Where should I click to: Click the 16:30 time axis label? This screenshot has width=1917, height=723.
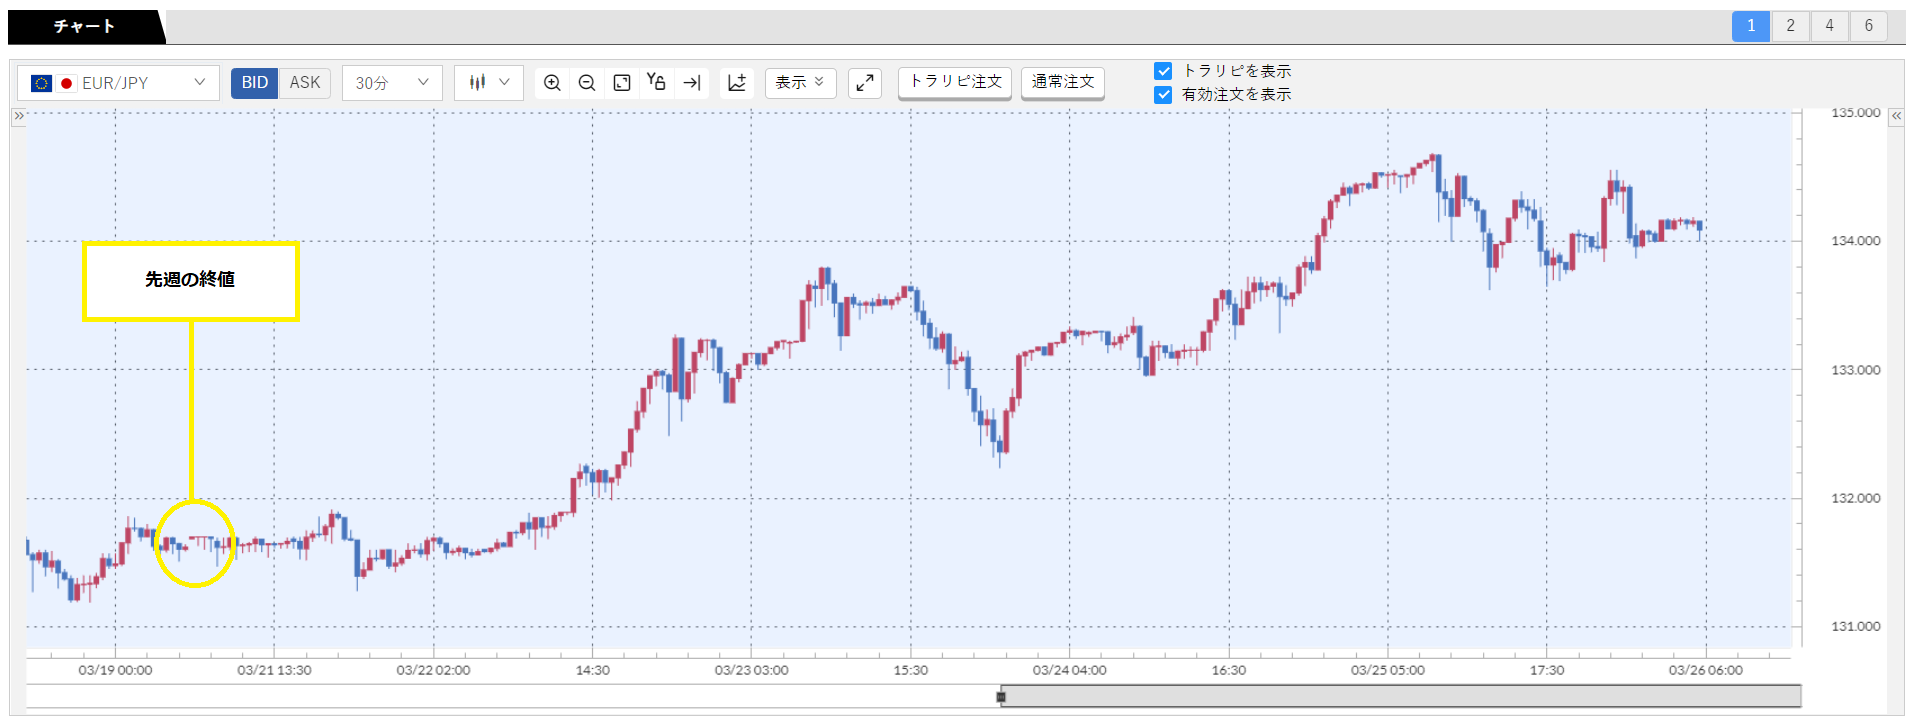coord(1228,670)
